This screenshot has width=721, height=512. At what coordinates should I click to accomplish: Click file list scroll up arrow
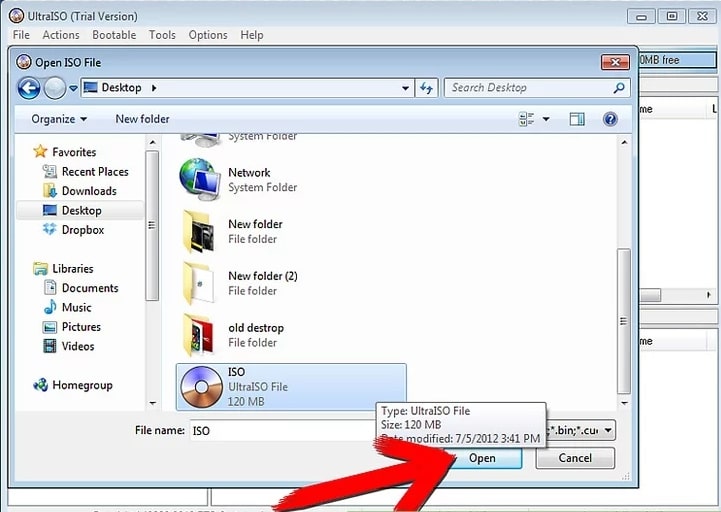(624, 143)
